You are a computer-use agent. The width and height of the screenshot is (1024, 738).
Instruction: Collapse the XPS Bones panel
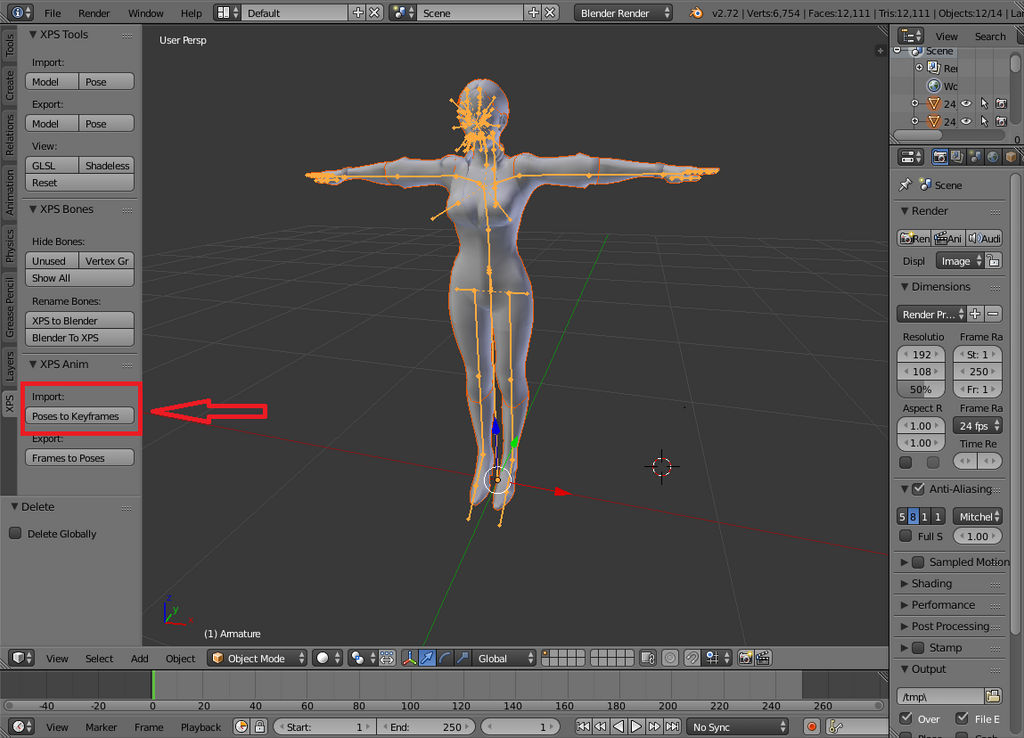coord(33,209)
